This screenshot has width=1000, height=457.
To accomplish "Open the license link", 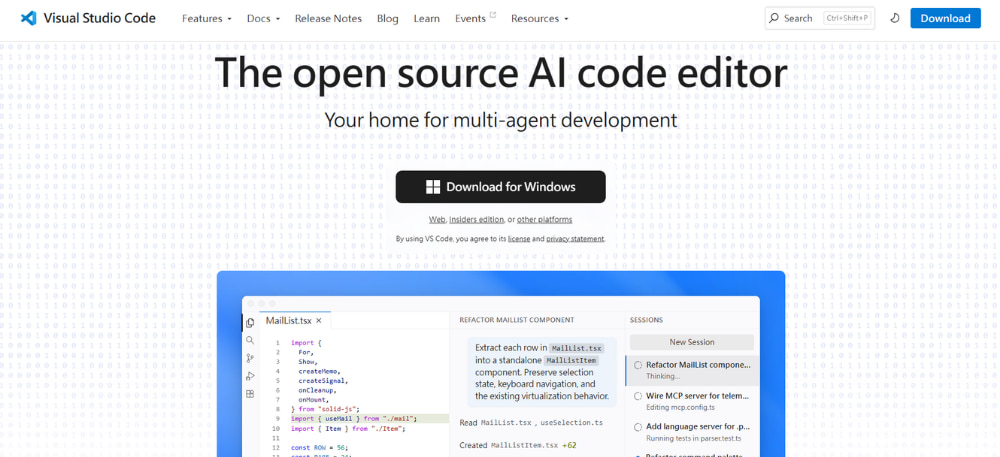I will point(518,239).
